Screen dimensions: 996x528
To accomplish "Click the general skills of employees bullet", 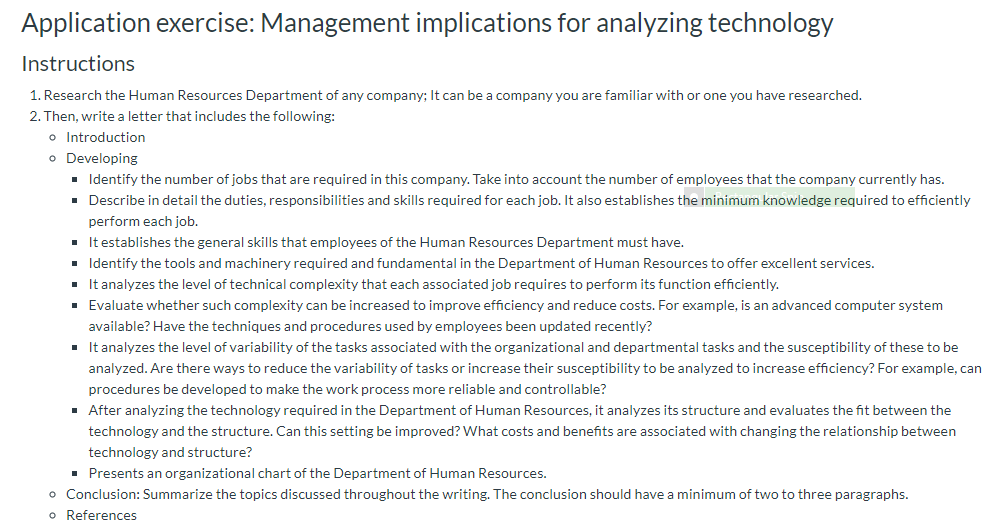I will click(386, 242).
